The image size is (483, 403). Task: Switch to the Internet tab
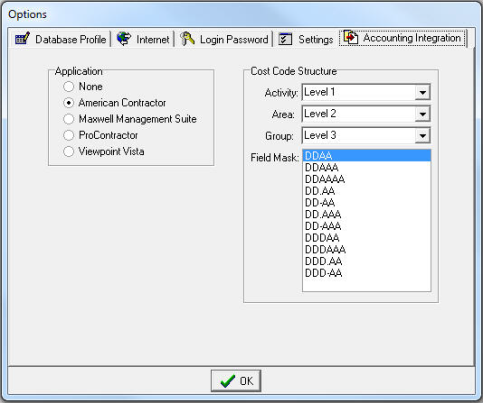143,39
